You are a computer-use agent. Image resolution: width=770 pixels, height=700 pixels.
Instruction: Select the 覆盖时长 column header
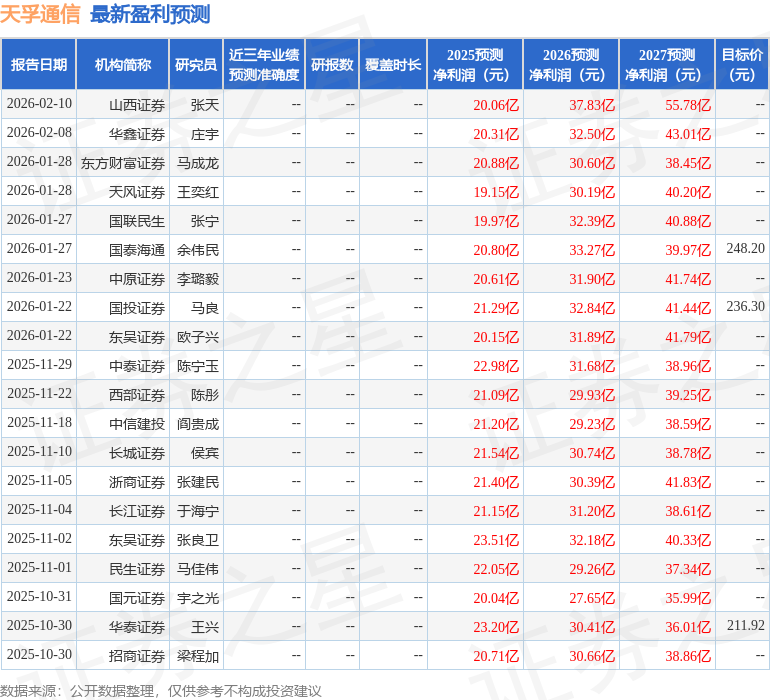point(393,65)
